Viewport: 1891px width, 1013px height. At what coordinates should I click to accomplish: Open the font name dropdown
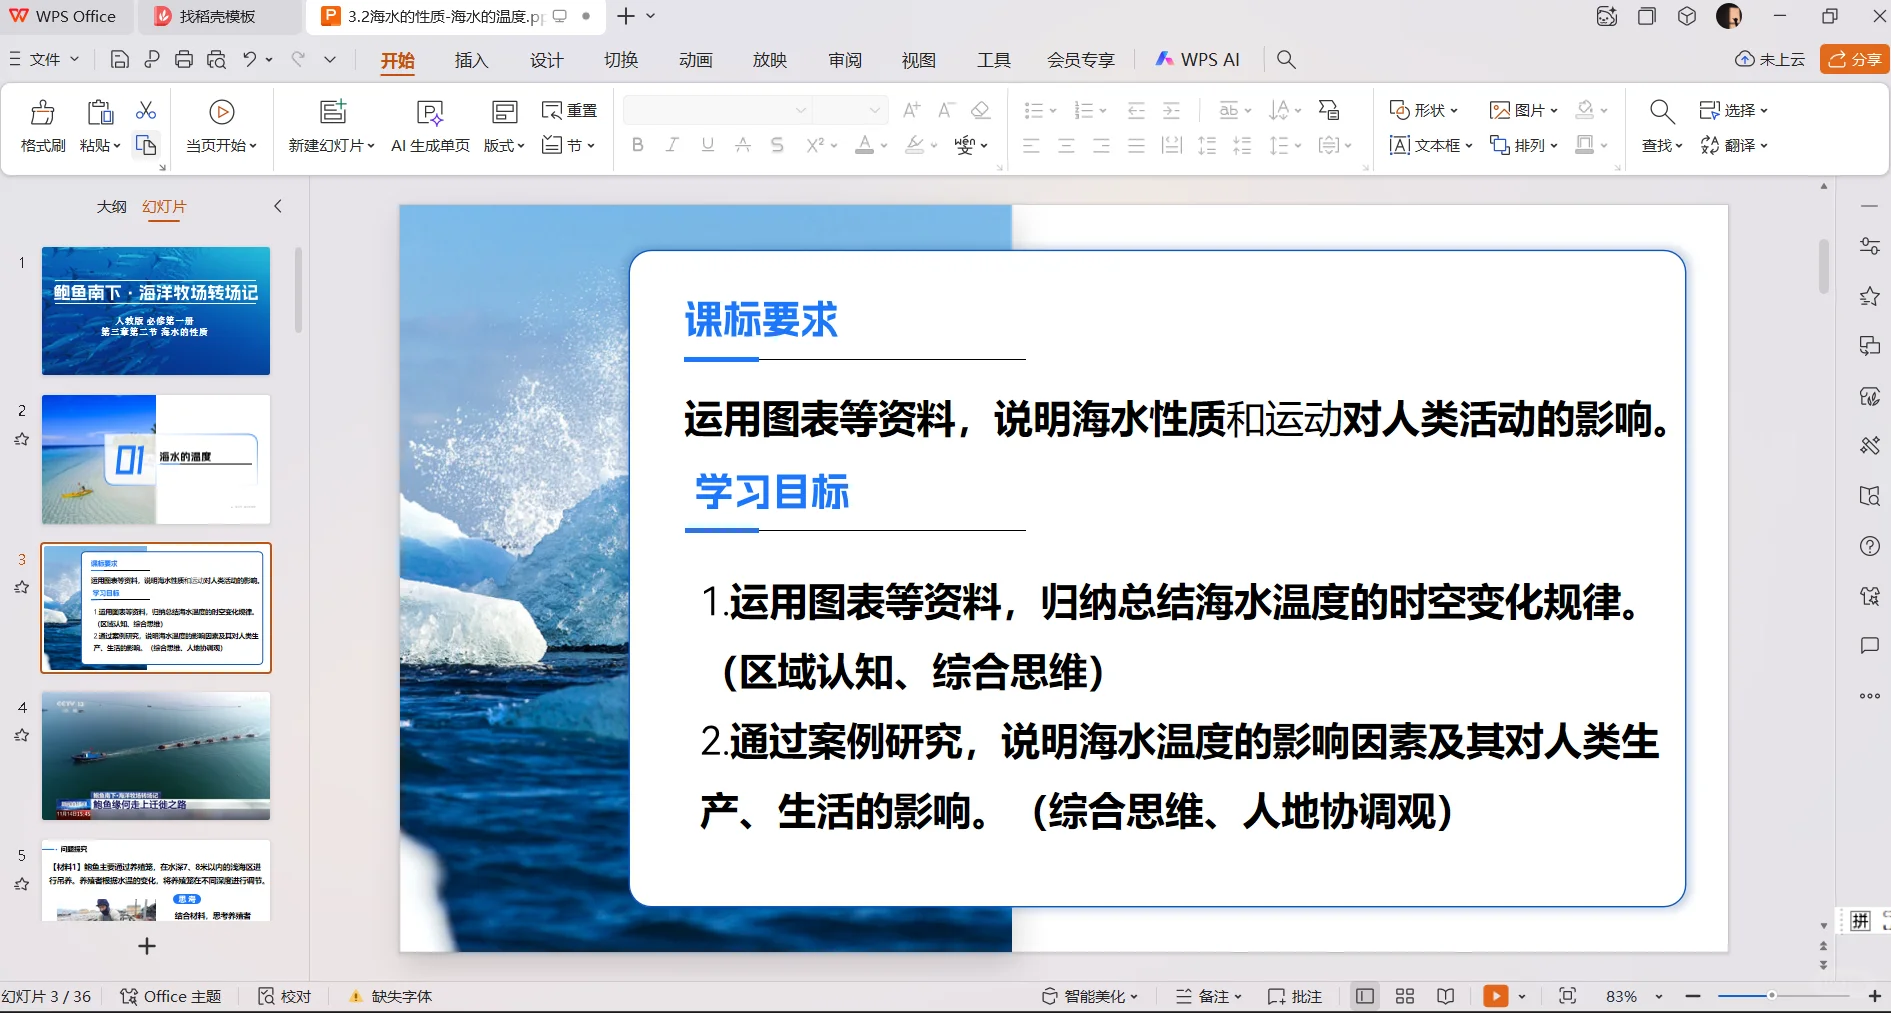click(800, 110)
